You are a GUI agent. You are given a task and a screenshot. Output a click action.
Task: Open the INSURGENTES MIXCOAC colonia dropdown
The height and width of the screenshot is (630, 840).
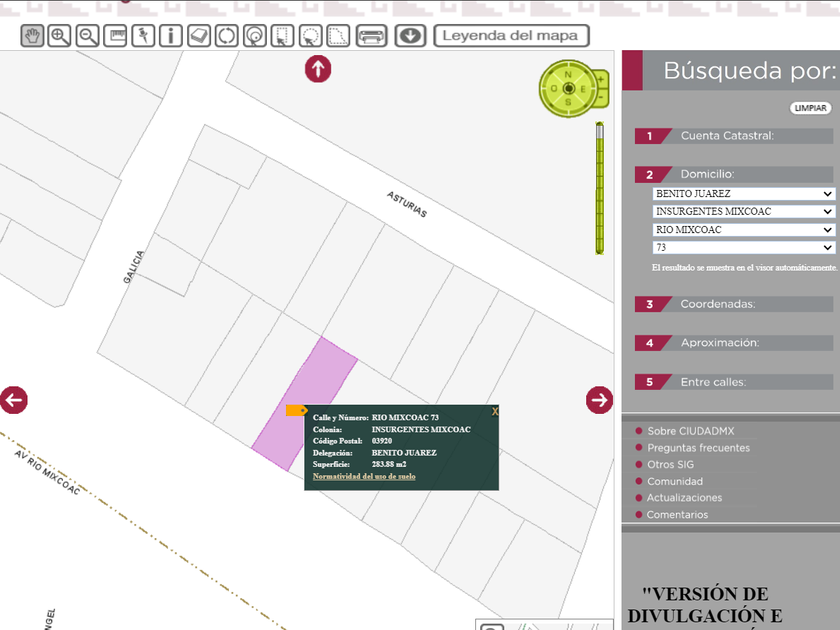click(744, 212)
